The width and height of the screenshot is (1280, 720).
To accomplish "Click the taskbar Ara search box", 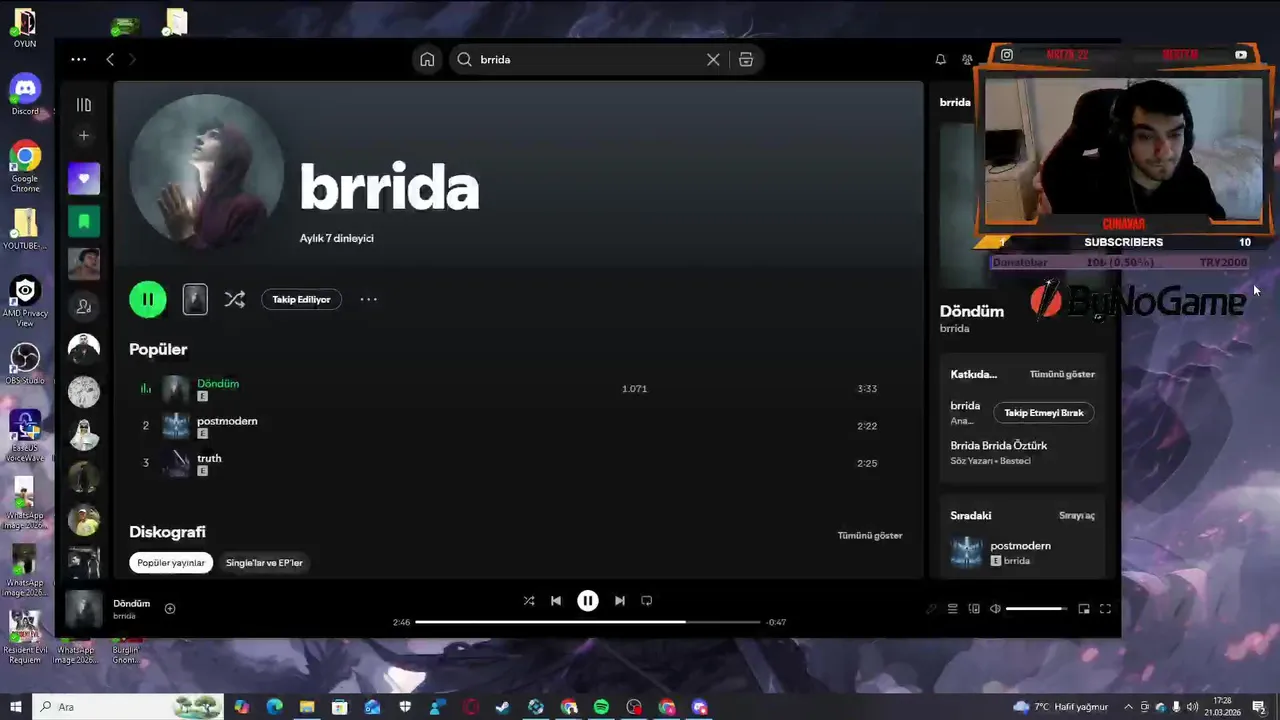I will [130, 707].
